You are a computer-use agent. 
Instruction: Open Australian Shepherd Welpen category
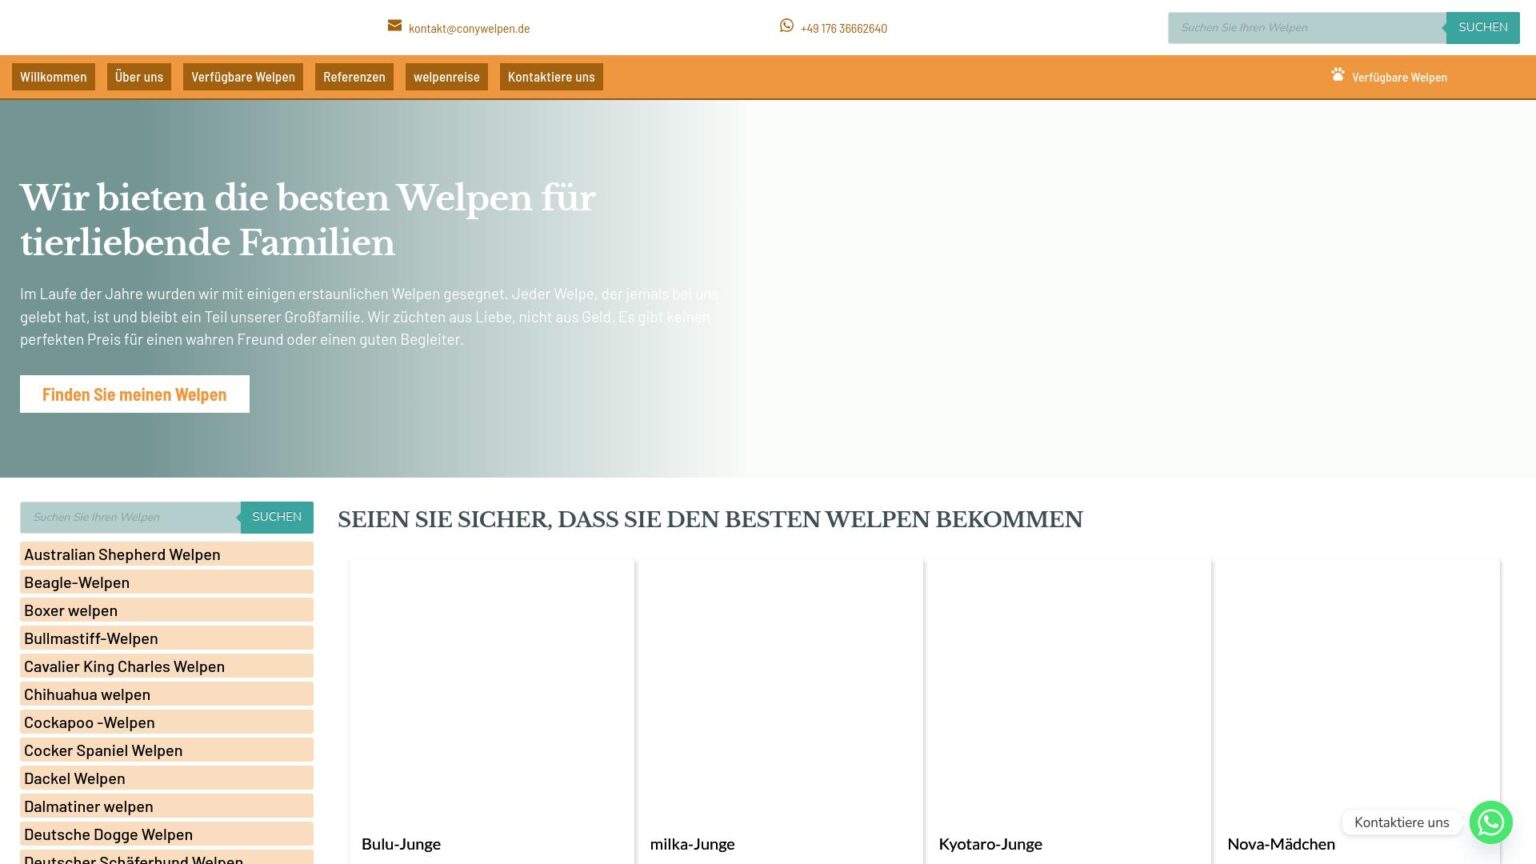coord(122,555)
